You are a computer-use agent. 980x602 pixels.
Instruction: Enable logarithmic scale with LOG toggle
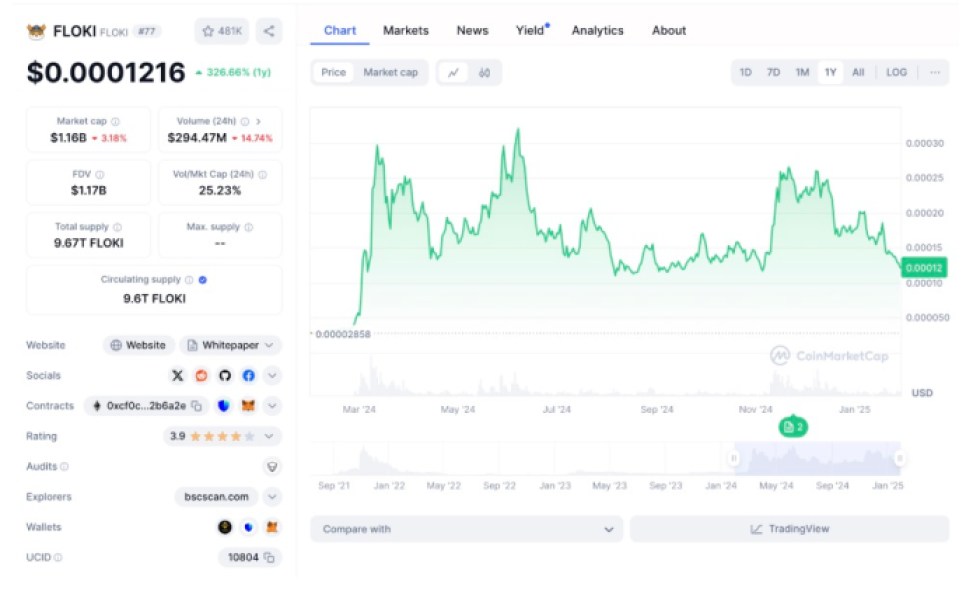point(896,72)
